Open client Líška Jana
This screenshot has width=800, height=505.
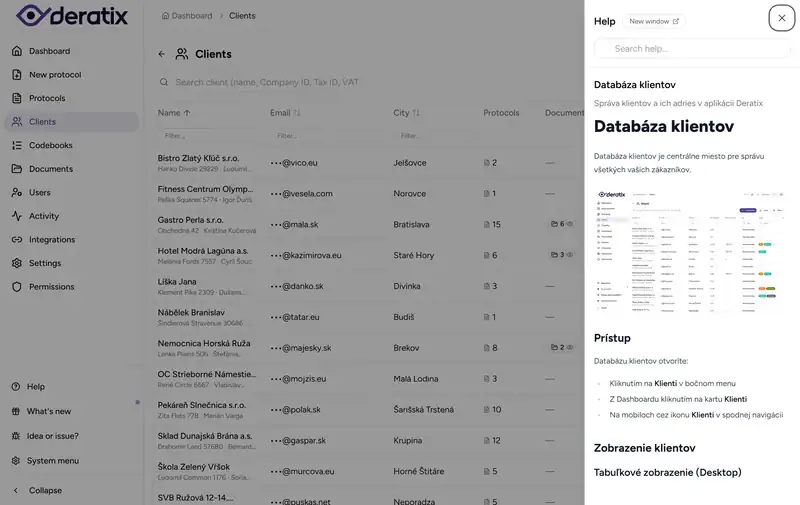(177, 282)
